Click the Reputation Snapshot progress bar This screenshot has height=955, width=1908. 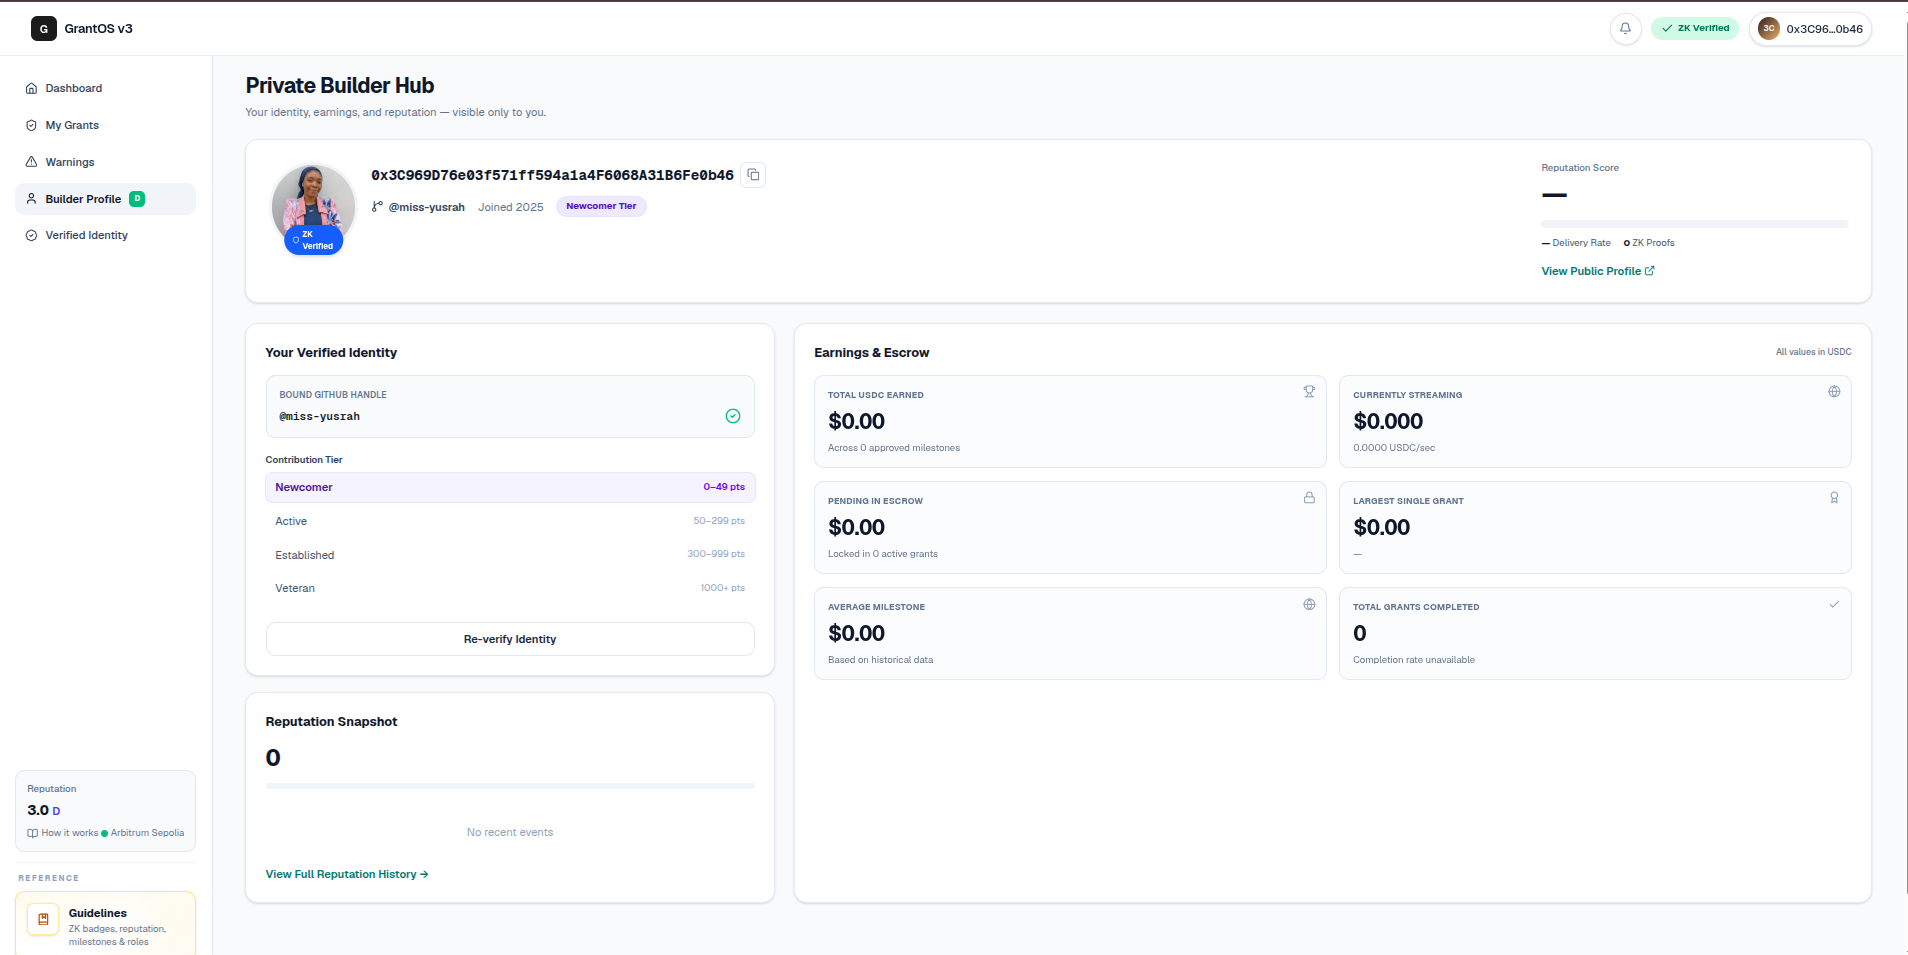point(510,786)
